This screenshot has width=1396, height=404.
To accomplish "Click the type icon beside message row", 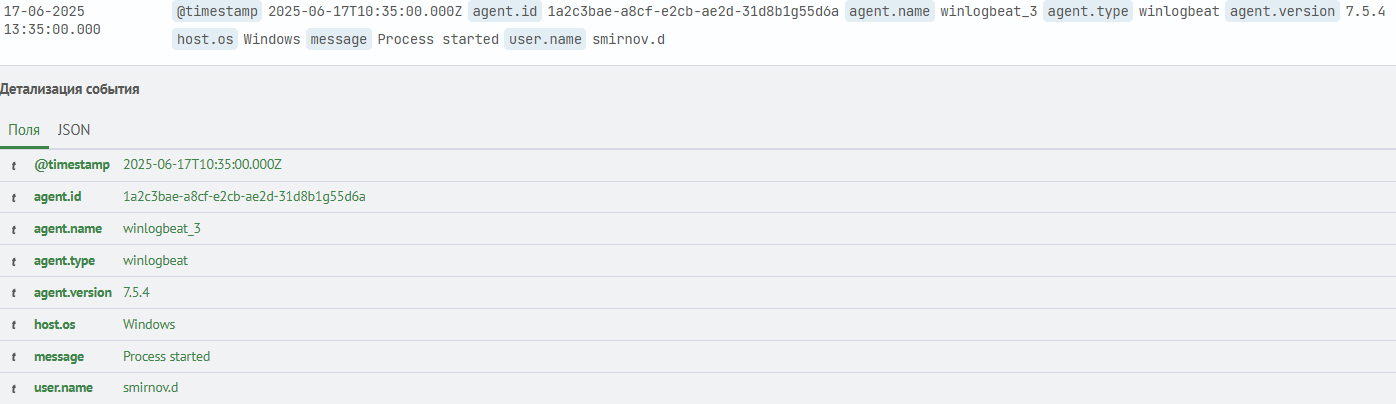I will coord(14,357).
